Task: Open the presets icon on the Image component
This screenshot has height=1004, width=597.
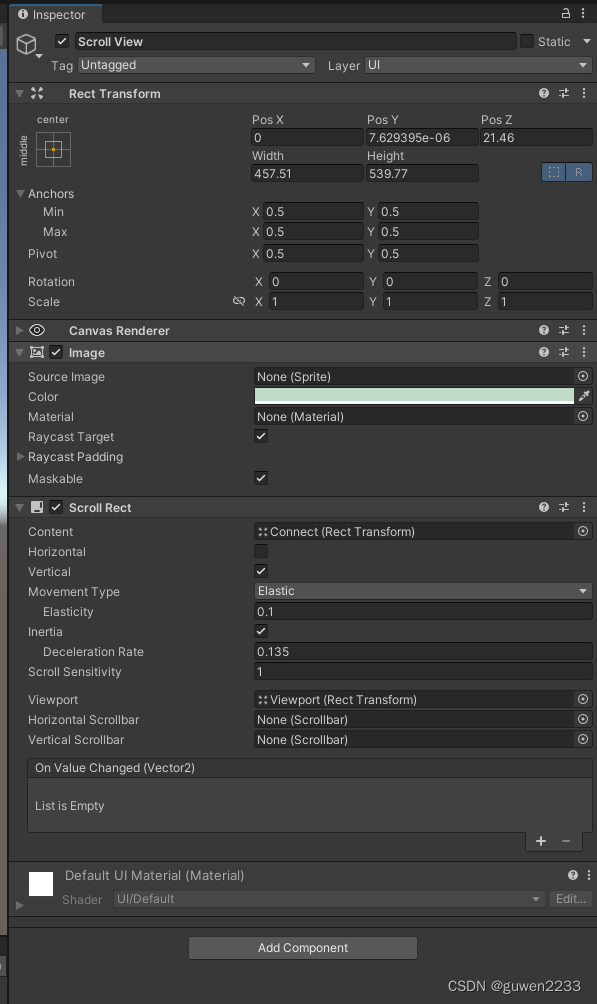Action: (564, 352)
